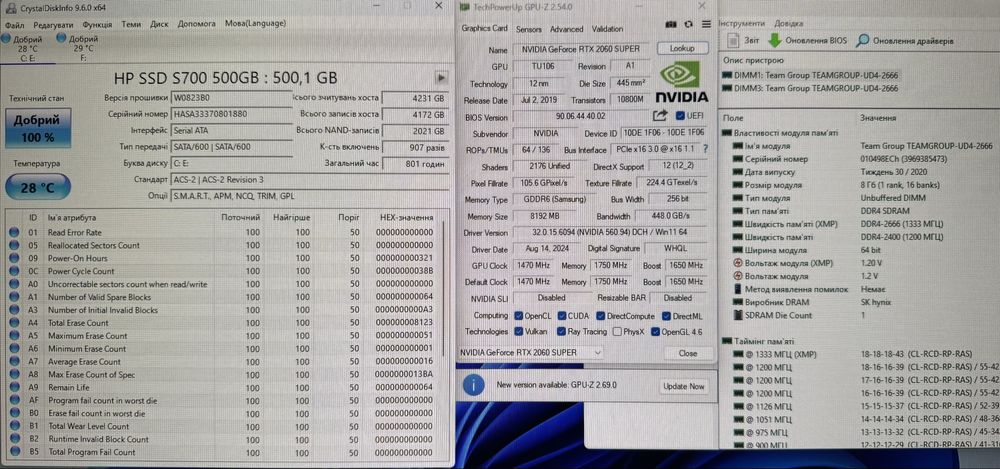Image resolution: width=1000 pixels, height=469 pixels.
Task: Switch to the Validation tab in GPU-Z
Action: [x=607, y=29]
